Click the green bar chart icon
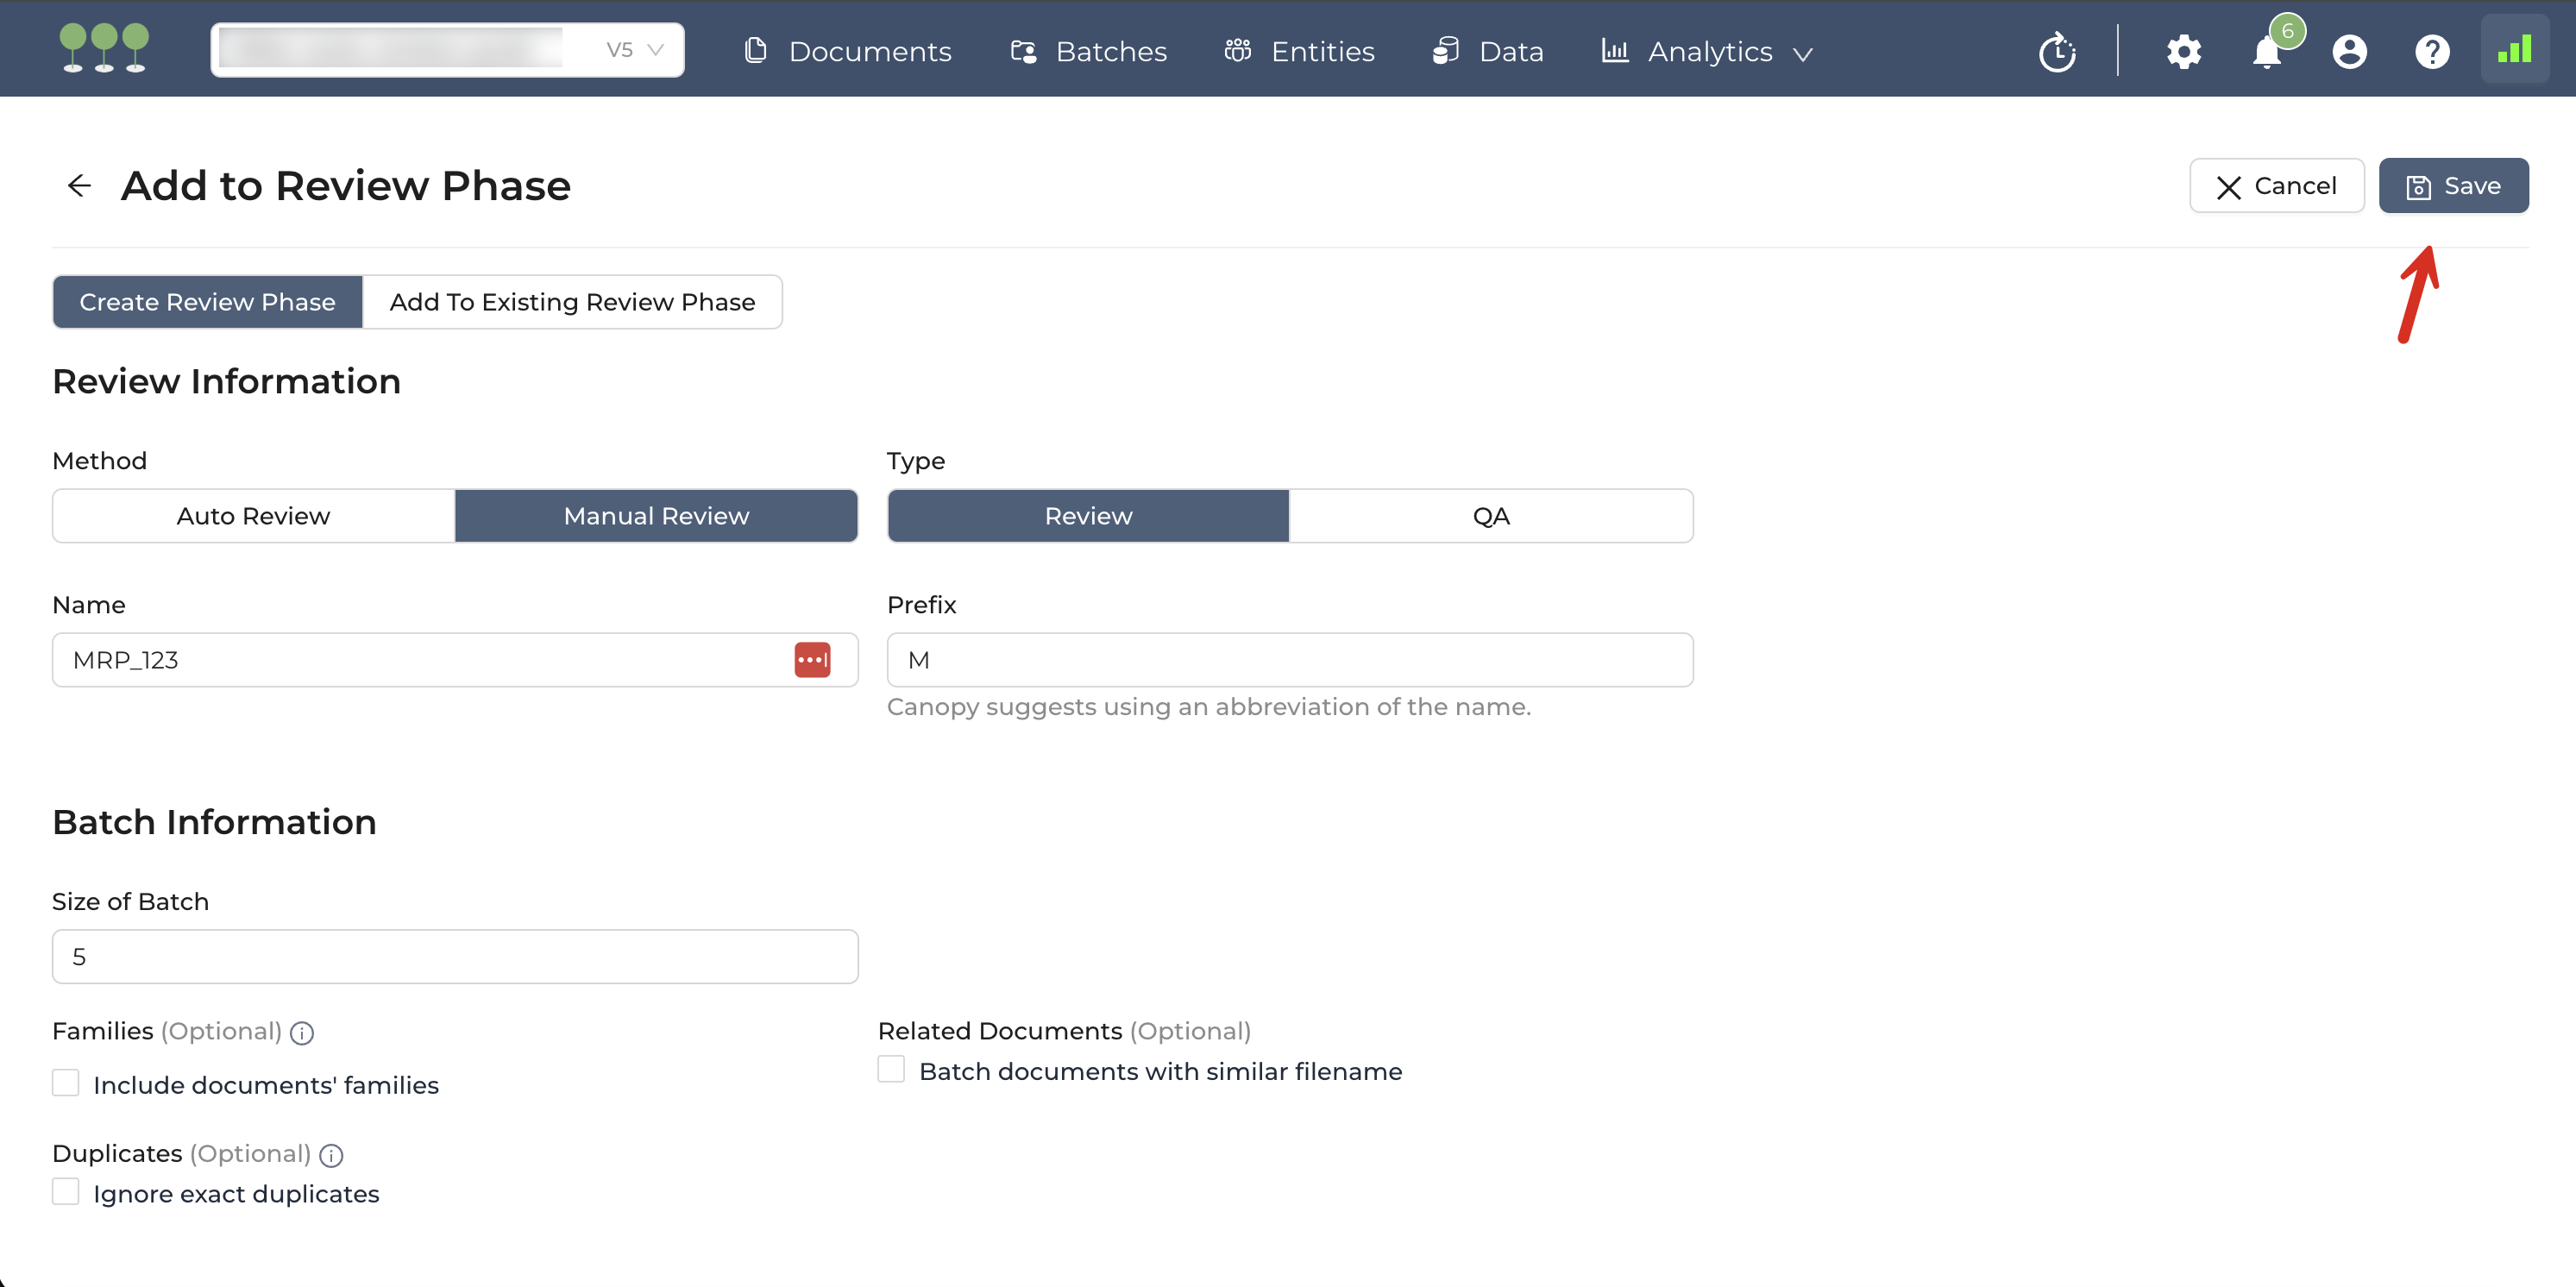 pyautogui.click(x=2514, y=50)
